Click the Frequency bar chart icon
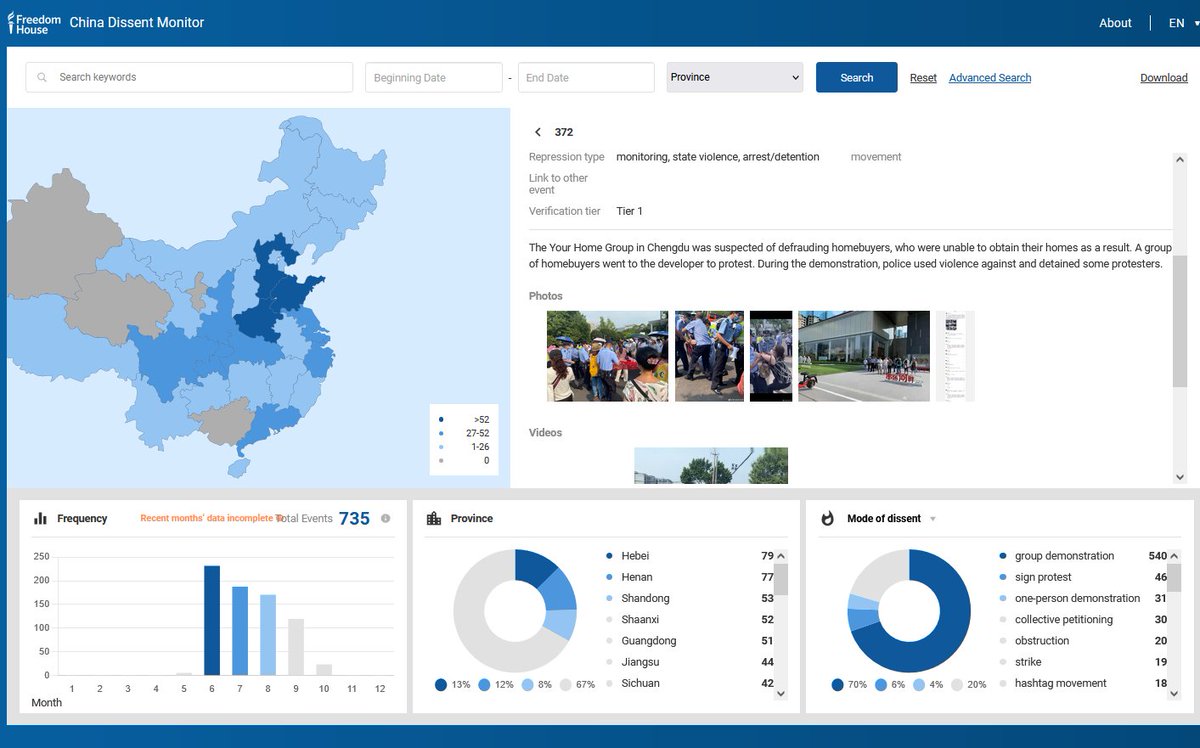This screenshot has width=1200, height=748. [41, 518]
